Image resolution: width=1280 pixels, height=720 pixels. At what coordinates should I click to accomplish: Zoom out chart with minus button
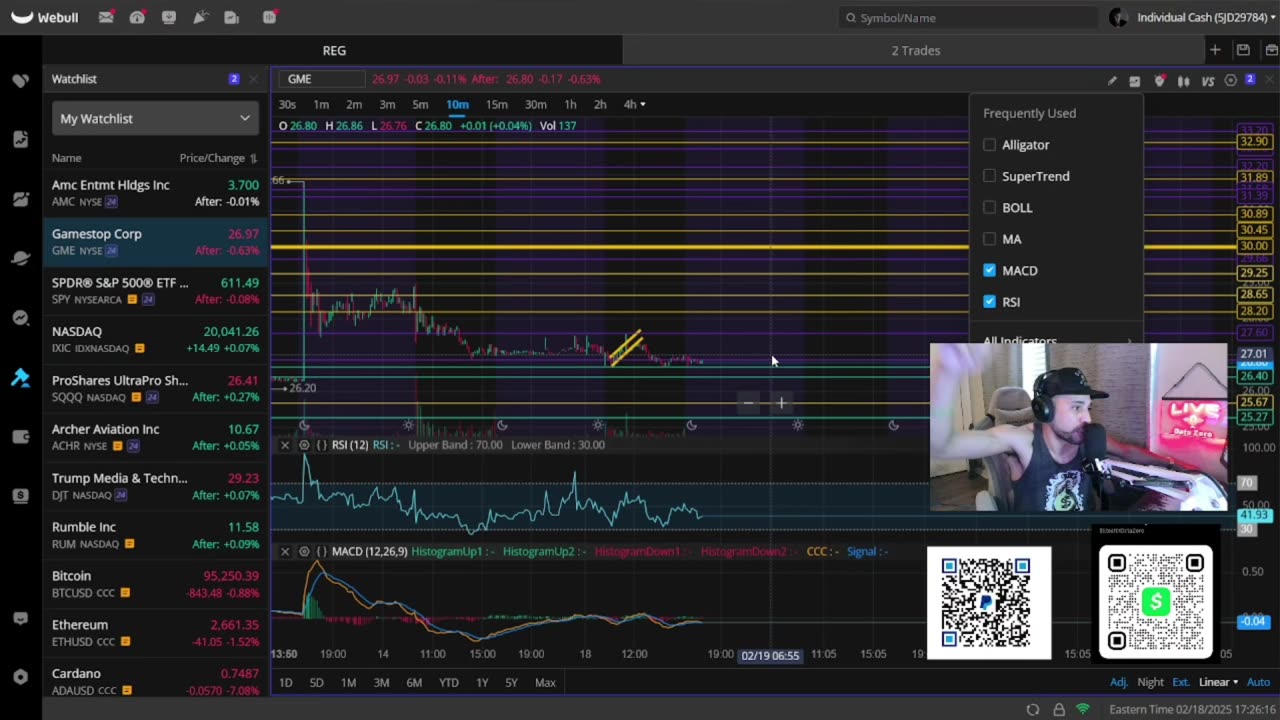coord(748,403)
